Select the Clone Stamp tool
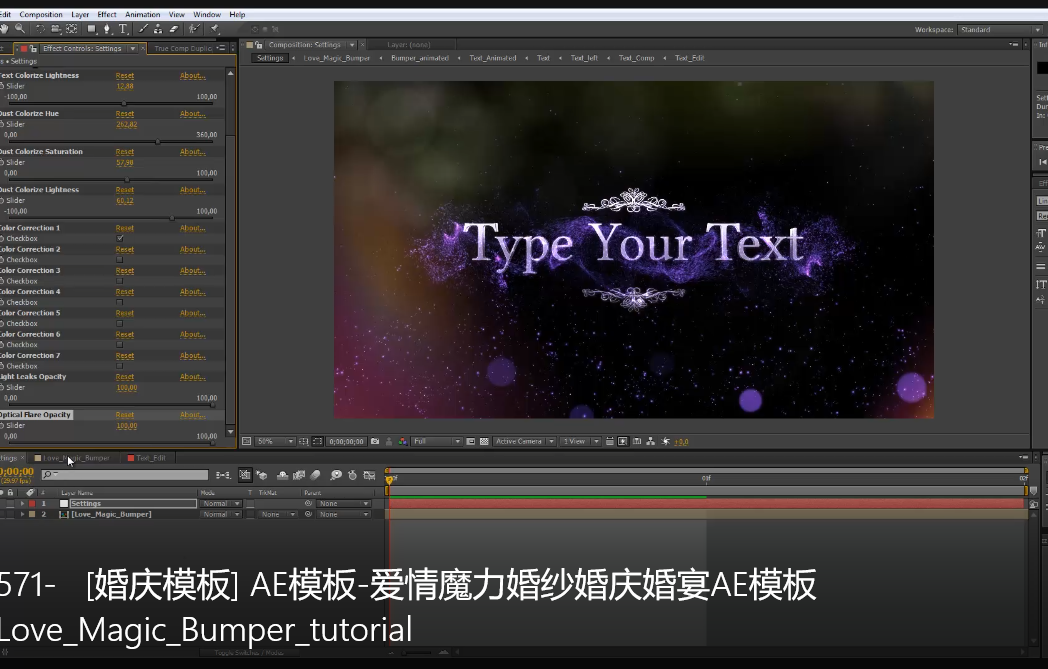1048x669 pixels. (x=158, y=29)
